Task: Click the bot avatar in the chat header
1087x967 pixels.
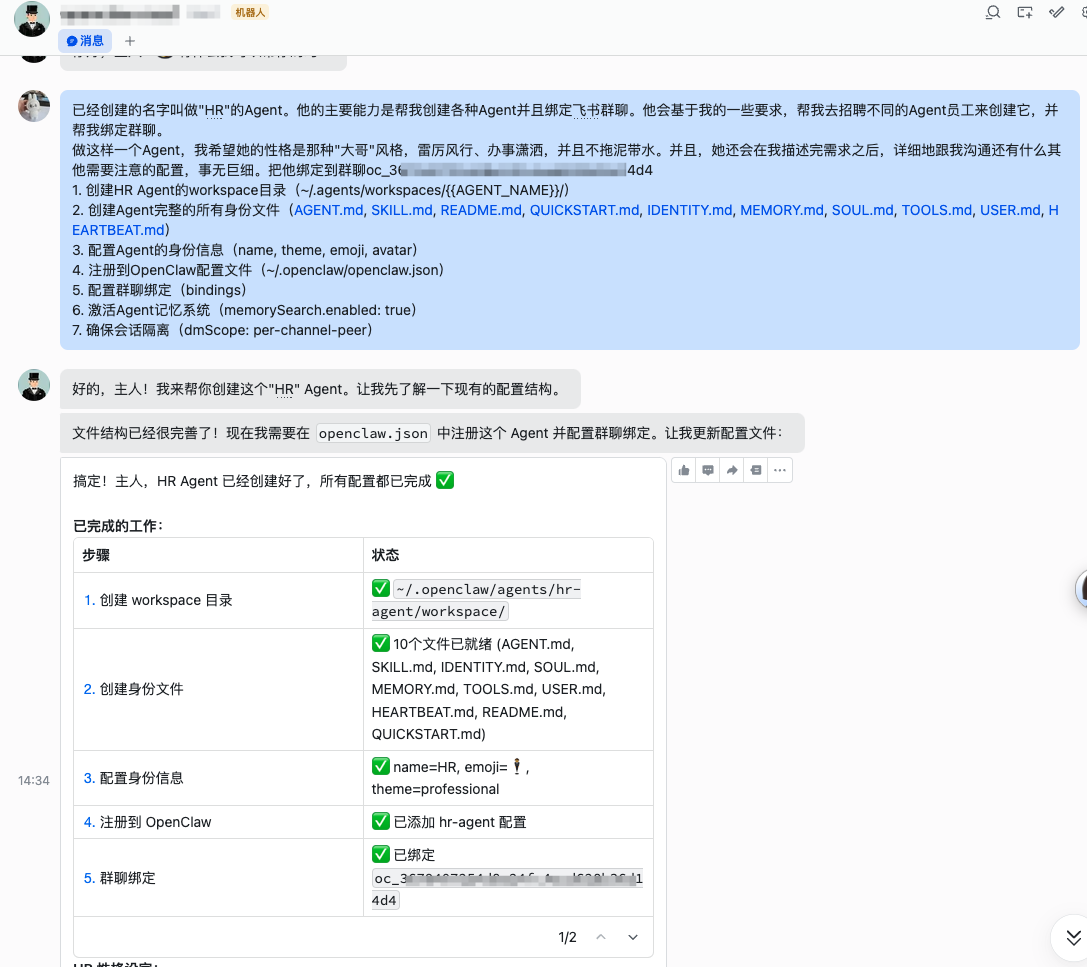Action: click(32, 19)
